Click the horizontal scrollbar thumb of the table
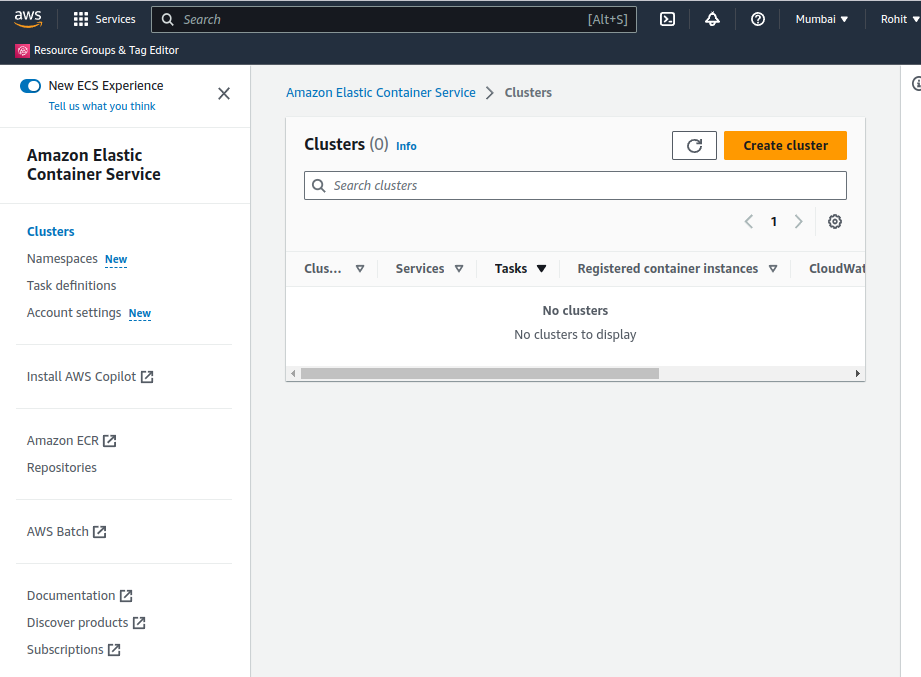This screenshot has height=677, width=921. [x=480, y=373]
